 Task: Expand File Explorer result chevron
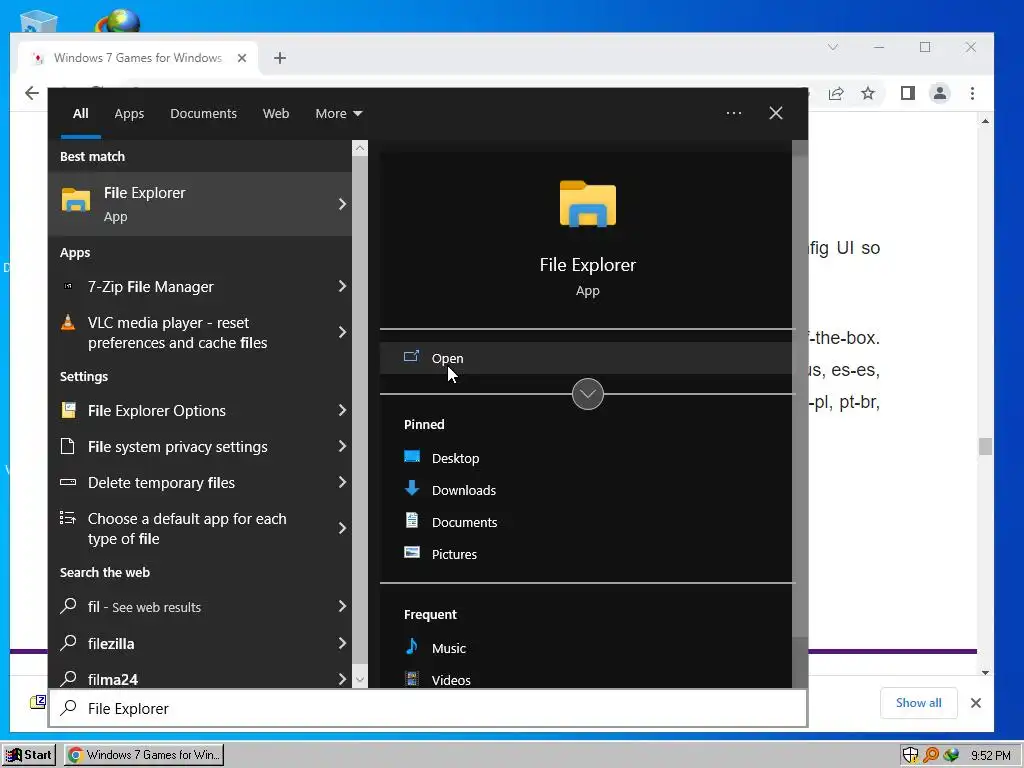[342, 204]
